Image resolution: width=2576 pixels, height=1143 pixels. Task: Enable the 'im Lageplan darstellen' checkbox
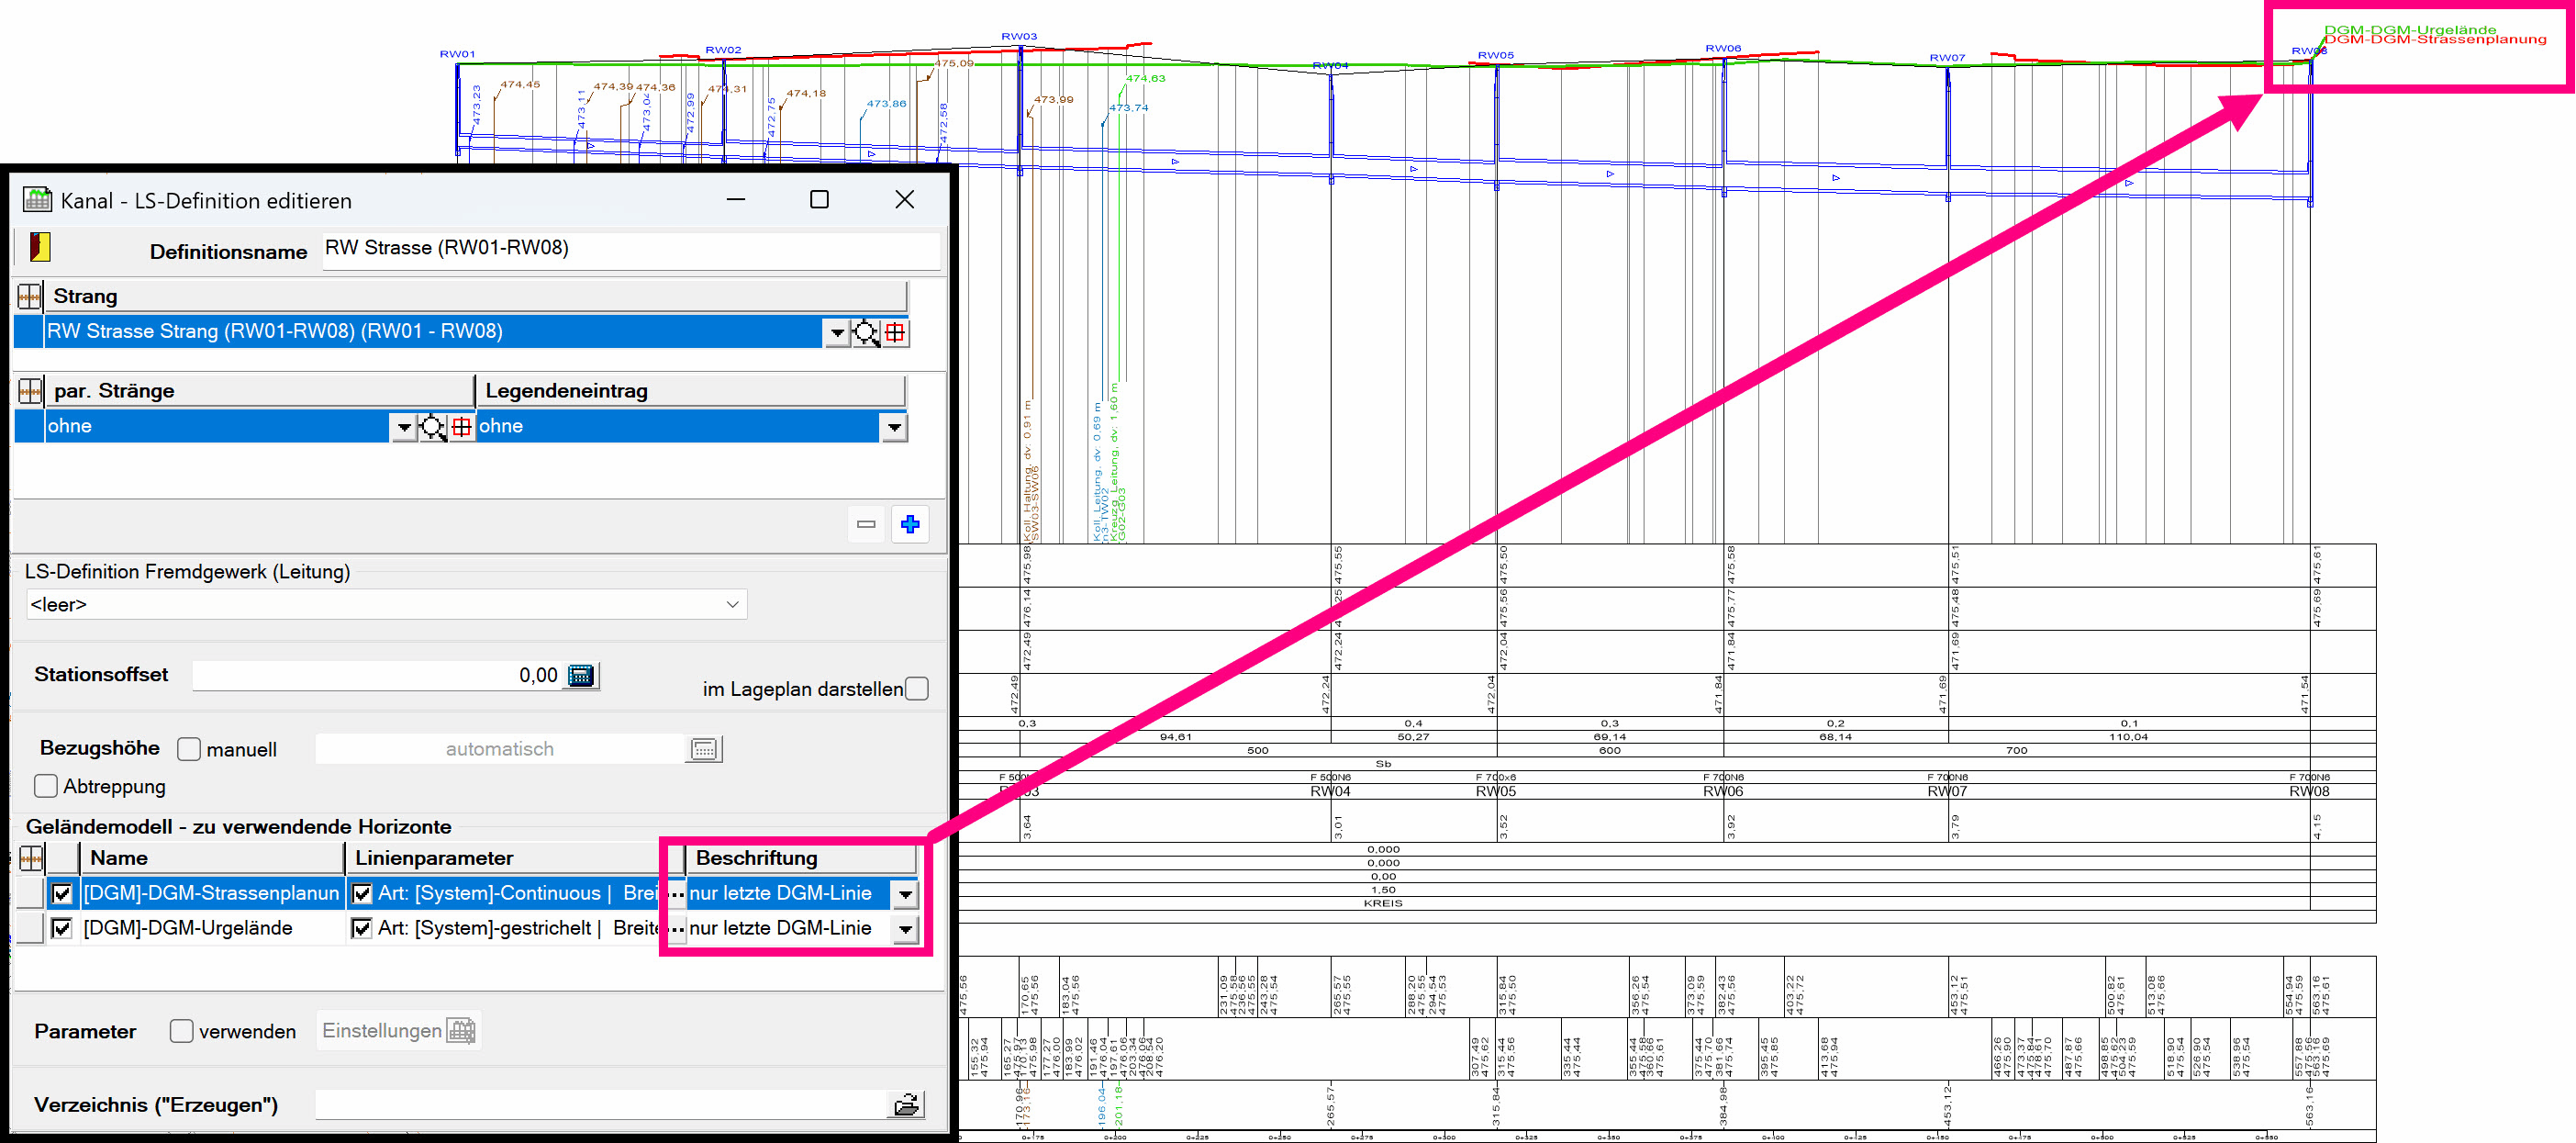pos(916,689)
